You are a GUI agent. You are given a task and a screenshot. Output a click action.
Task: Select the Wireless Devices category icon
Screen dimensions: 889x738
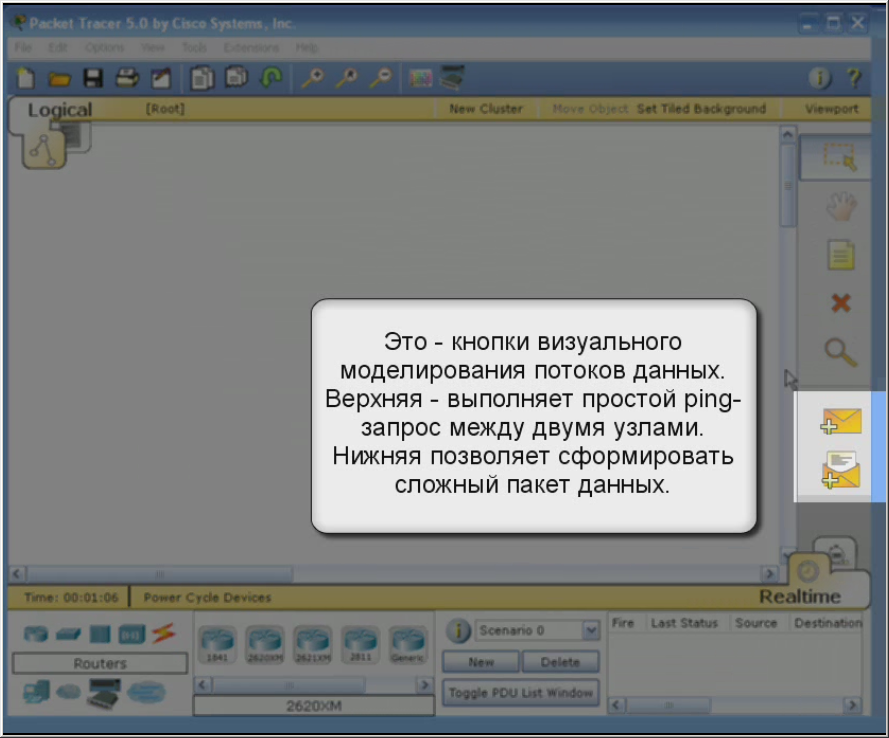132,634
